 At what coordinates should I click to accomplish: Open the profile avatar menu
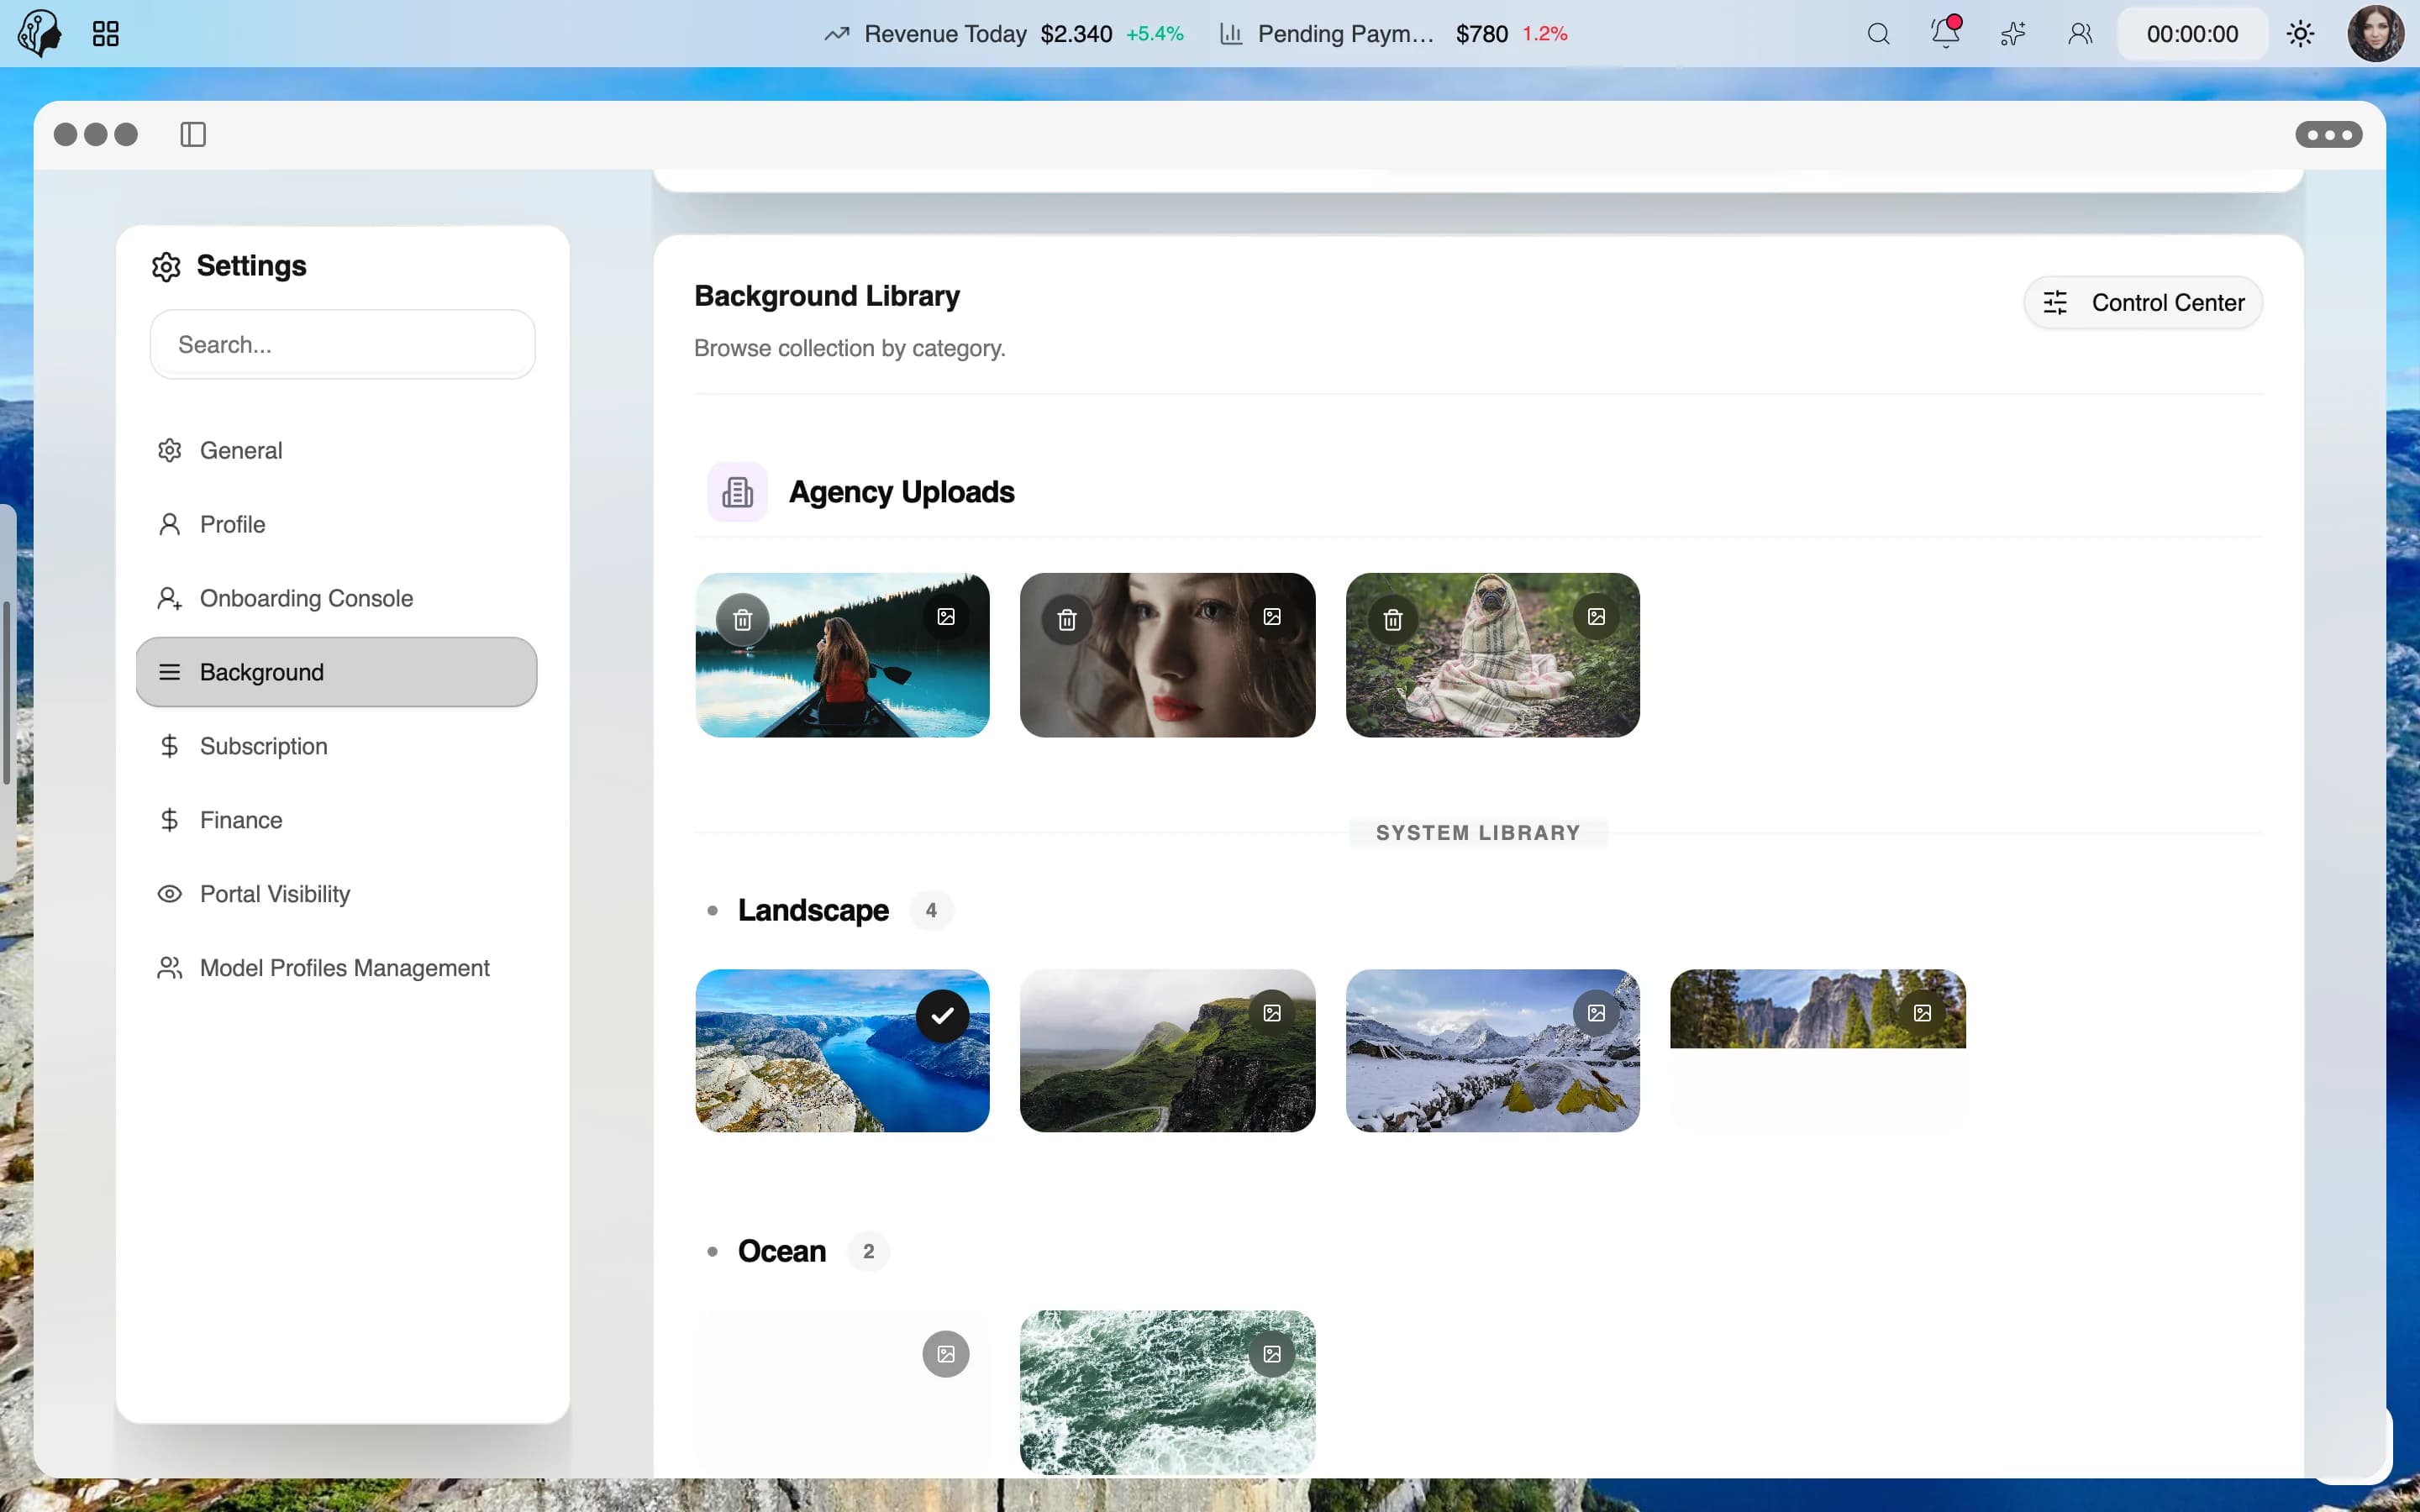(x=2376, y=34)
